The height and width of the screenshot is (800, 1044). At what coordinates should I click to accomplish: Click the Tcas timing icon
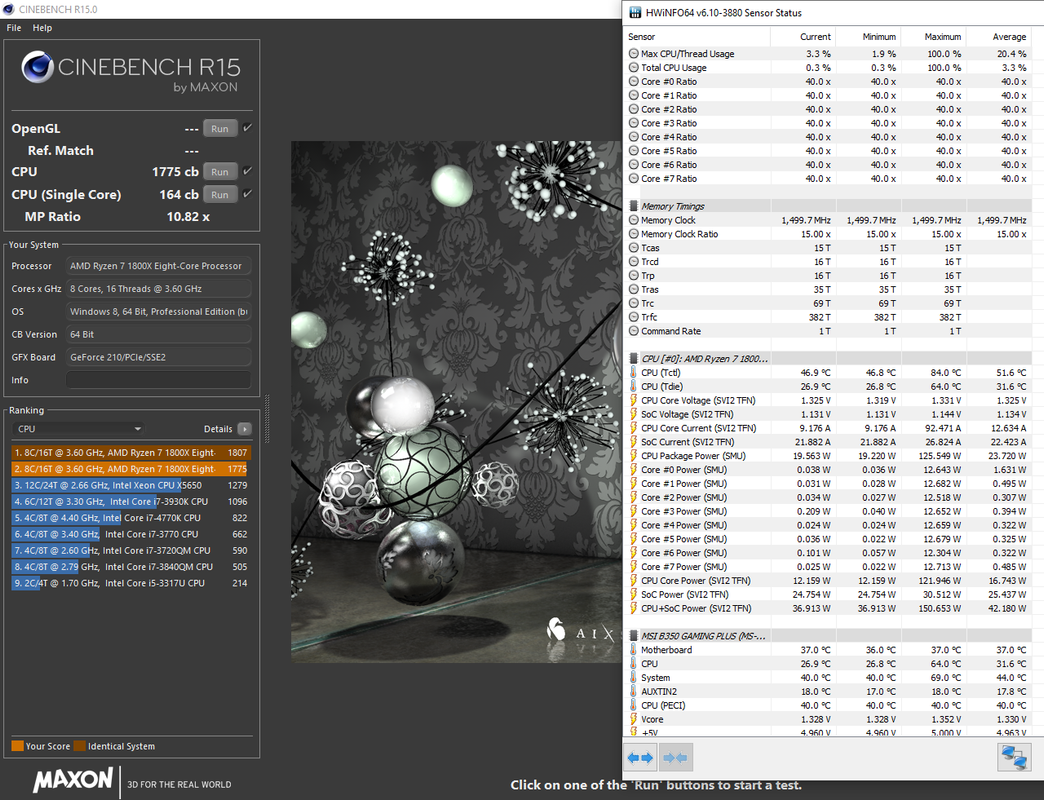(x=634, y=248)
